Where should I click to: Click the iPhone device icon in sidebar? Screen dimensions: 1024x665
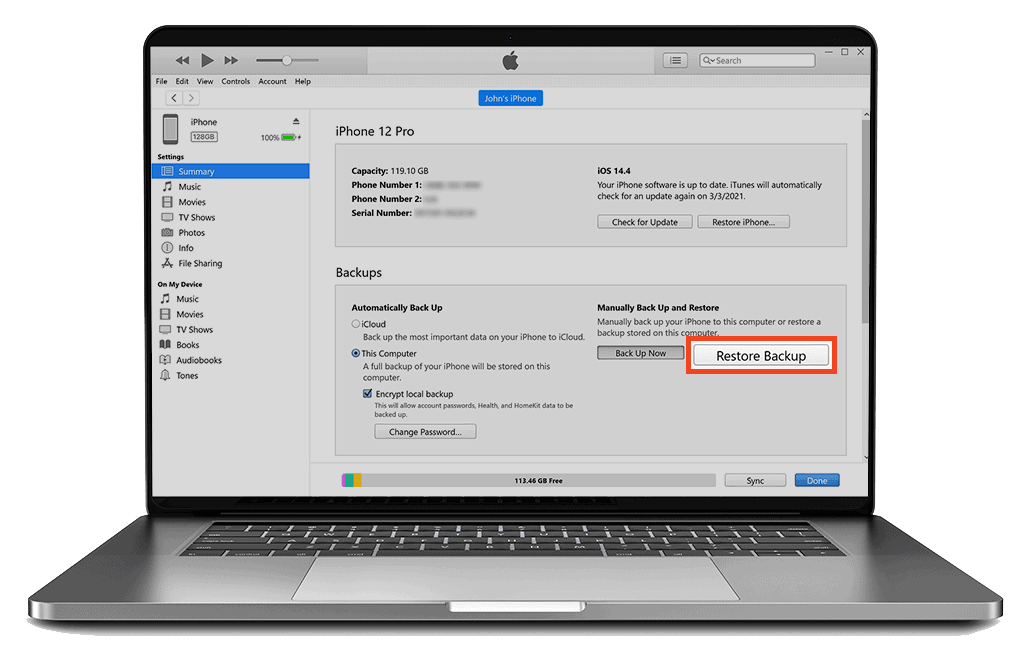click(170, 129)
